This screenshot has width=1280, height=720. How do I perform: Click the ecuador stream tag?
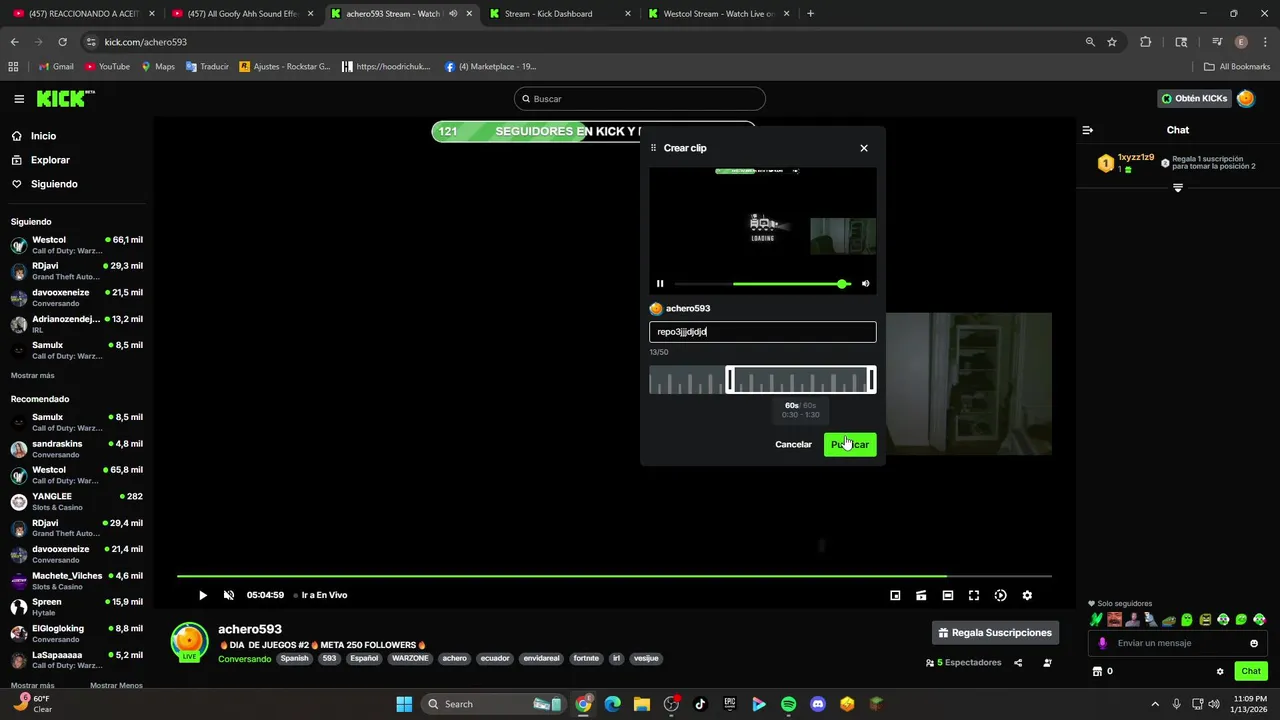tap(494, 659)
